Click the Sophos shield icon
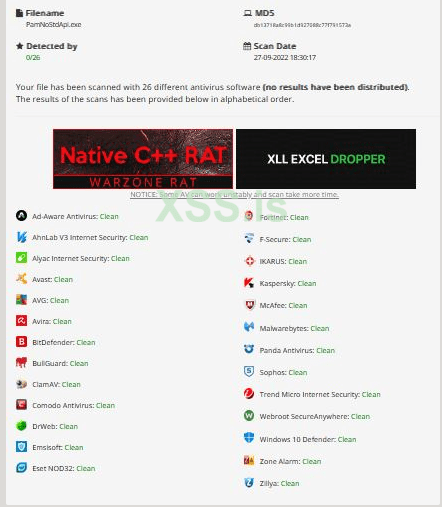The image size is (442, 507). click(x=249, y=371)
